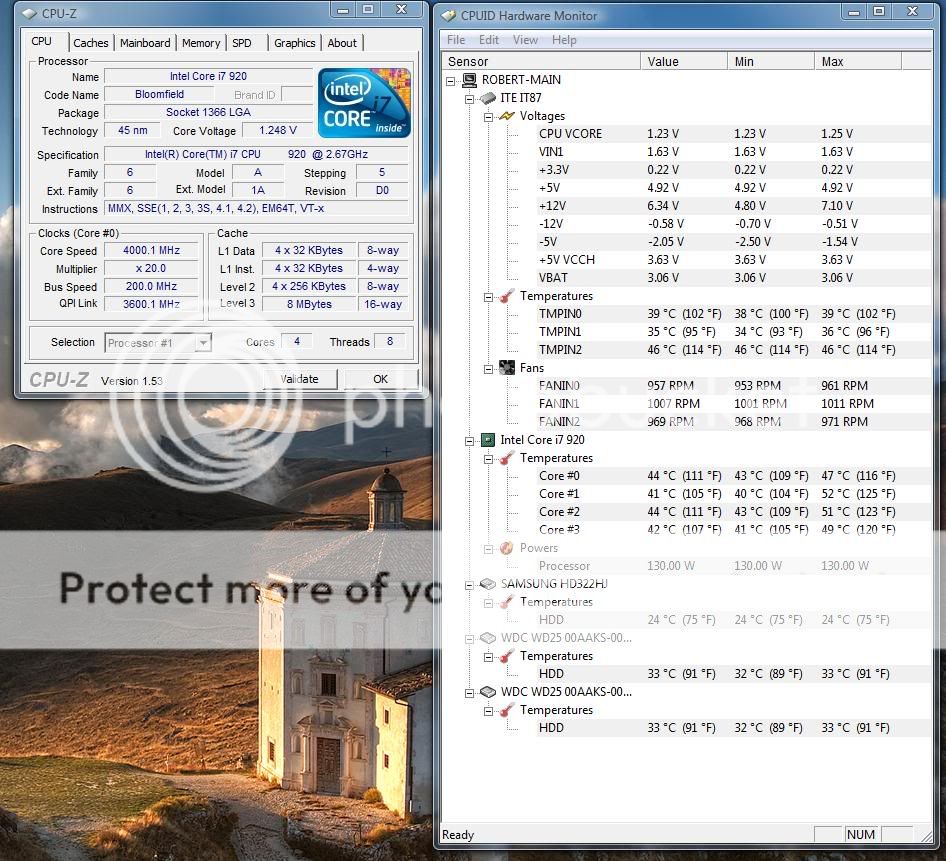Click the OK button in CPU-Z
This screenshot has height=861, width=946.
tap(381, 379)
